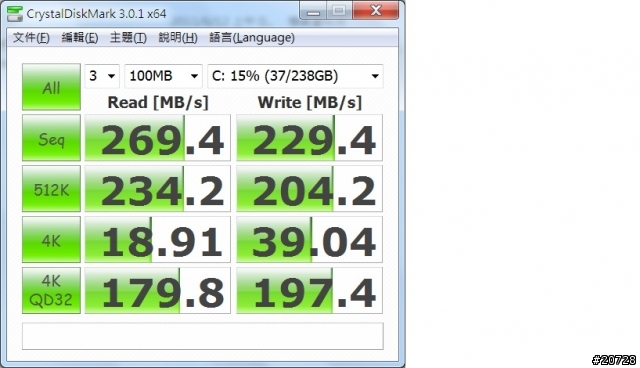Click the CrystalDiskMark title bar app icon
The height and width of the screenshot is (368, 640).
[15, 14]
